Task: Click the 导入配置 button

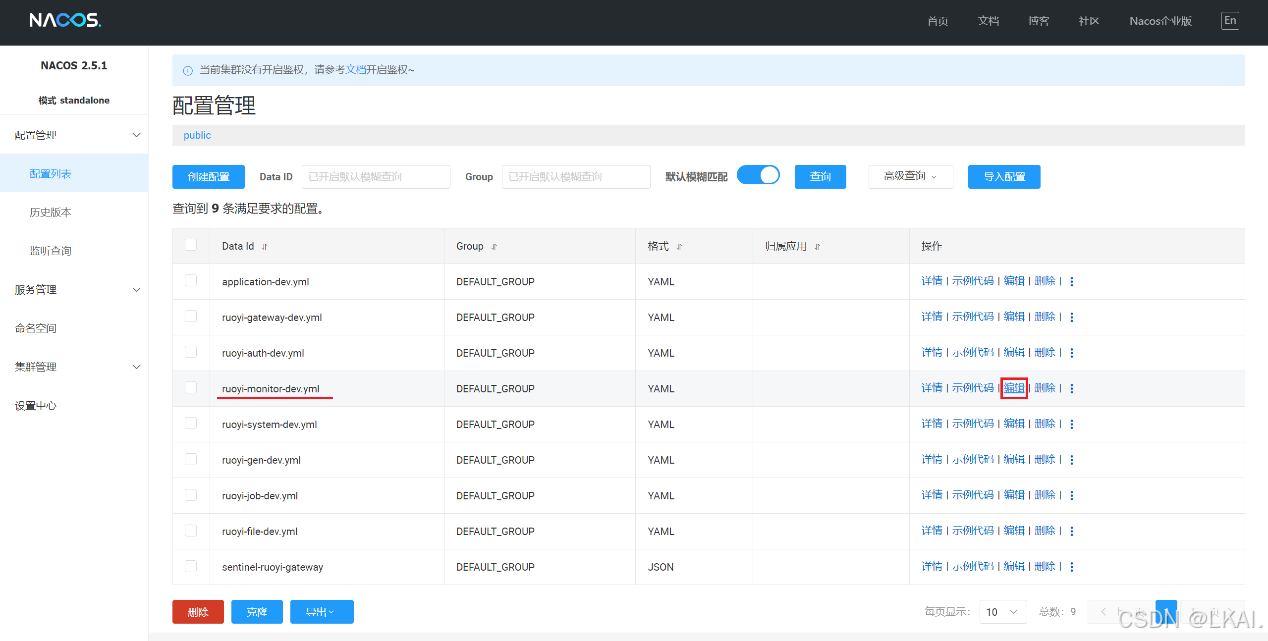Action: (x=1004, y=177)
